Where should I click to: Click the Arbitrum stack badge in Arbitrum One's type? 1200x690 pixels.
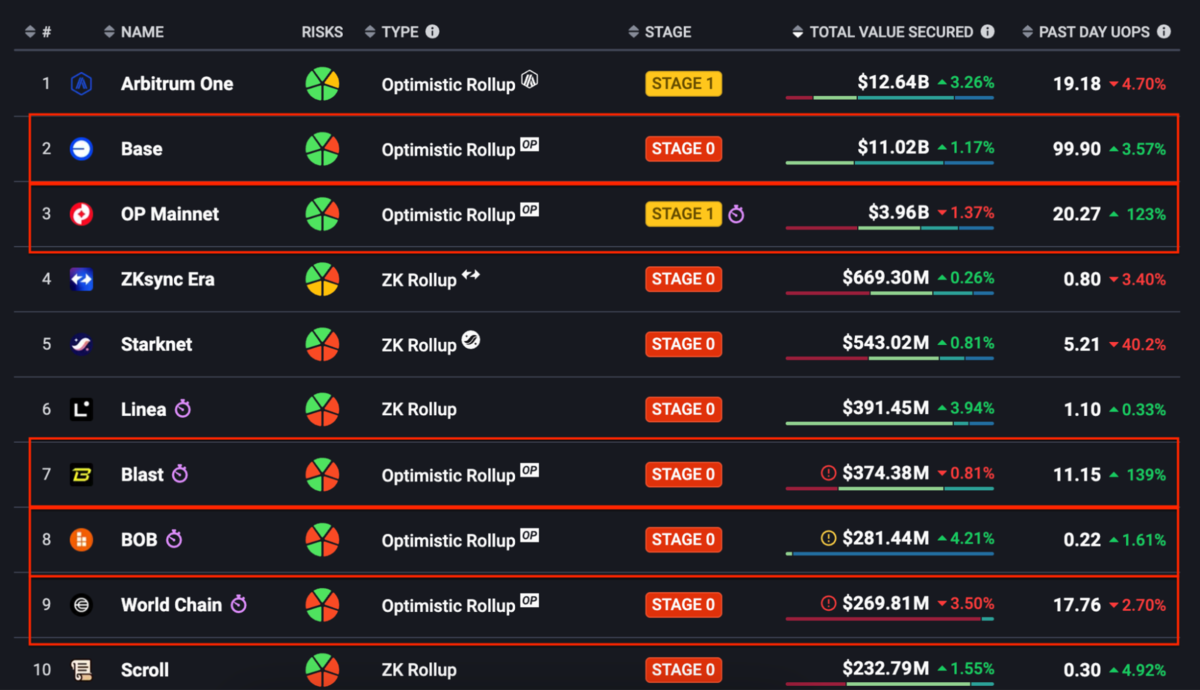530,80
